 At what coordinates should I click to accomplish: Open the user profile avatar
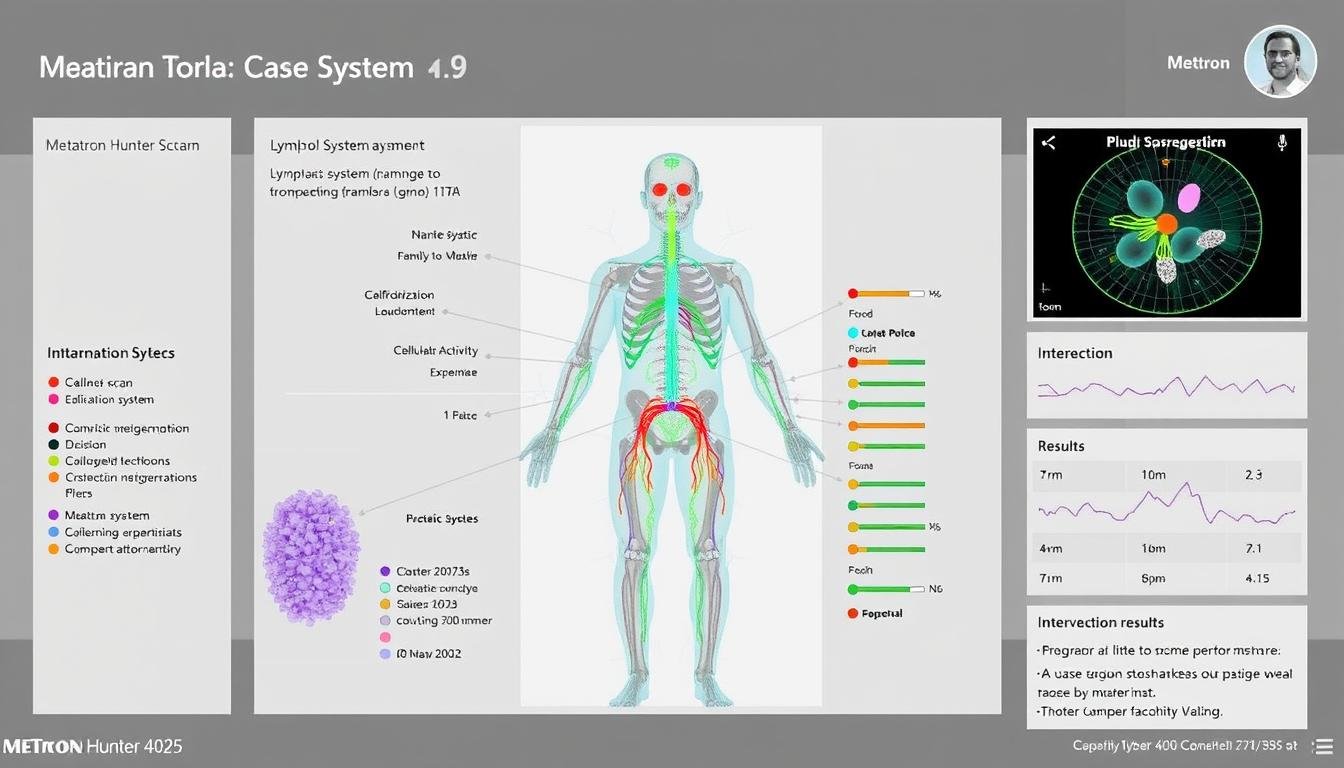click(x=1280, y=62)
